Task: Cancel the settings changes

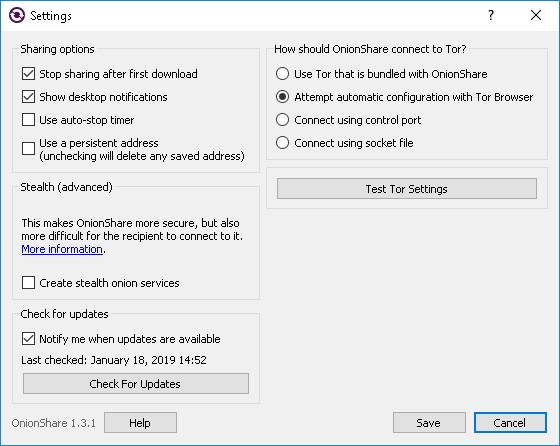Action: click(x=510, y=423)
